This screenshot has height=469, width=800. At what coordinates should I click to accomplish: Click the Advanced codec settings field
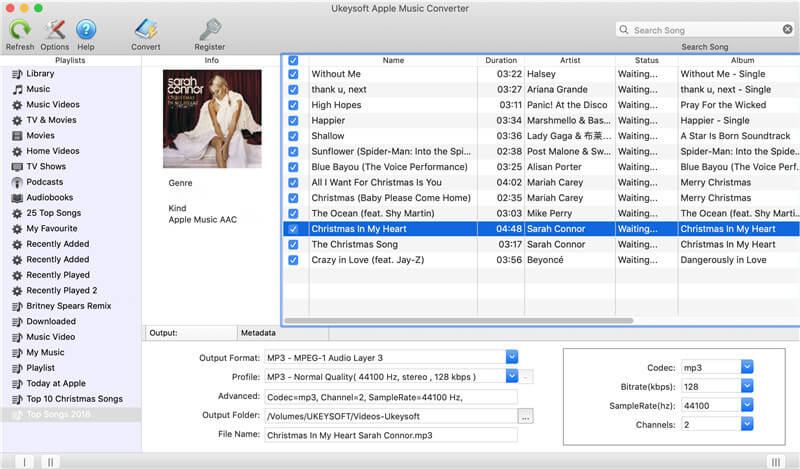coord(391,397)
